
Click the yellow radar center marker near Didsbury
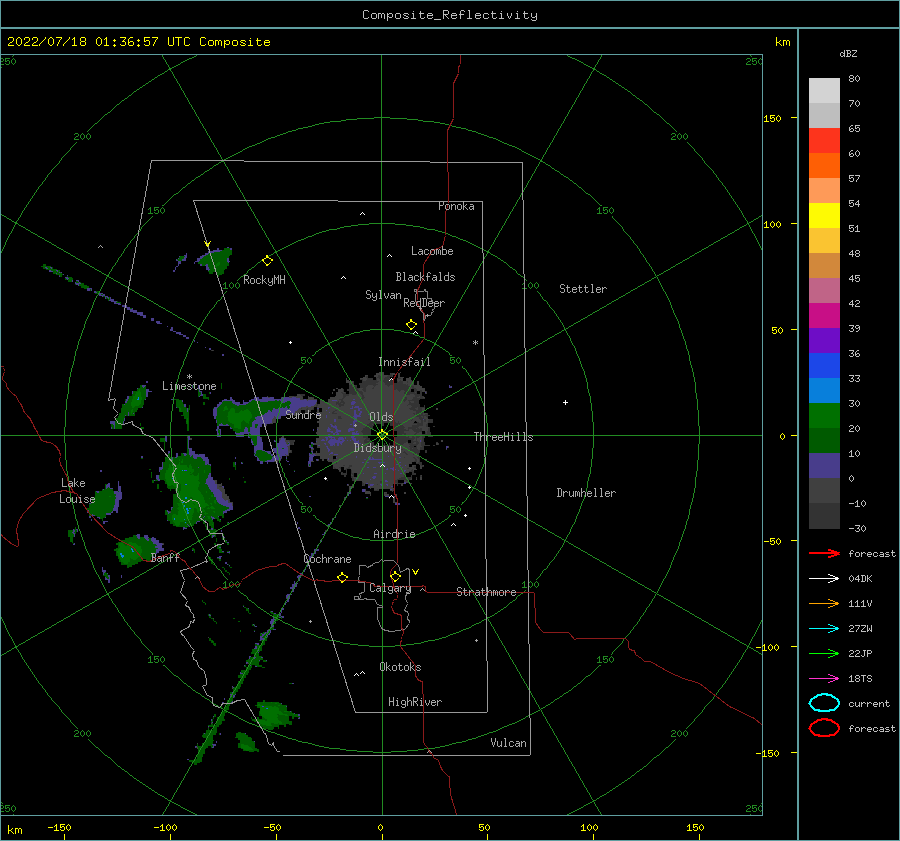[382, 435]
